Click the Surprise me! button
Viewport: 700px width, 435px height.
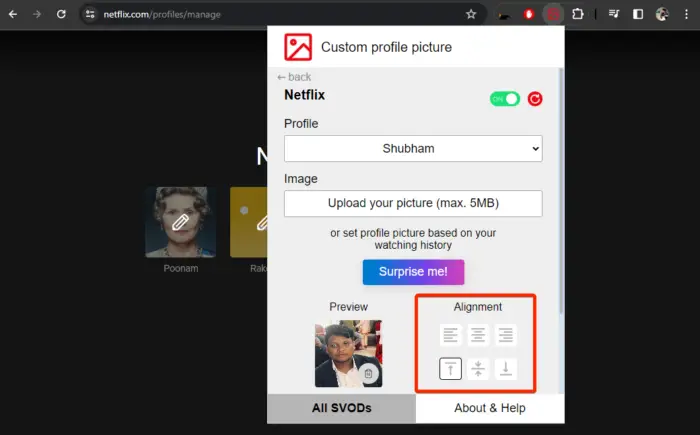pos(413,272)
